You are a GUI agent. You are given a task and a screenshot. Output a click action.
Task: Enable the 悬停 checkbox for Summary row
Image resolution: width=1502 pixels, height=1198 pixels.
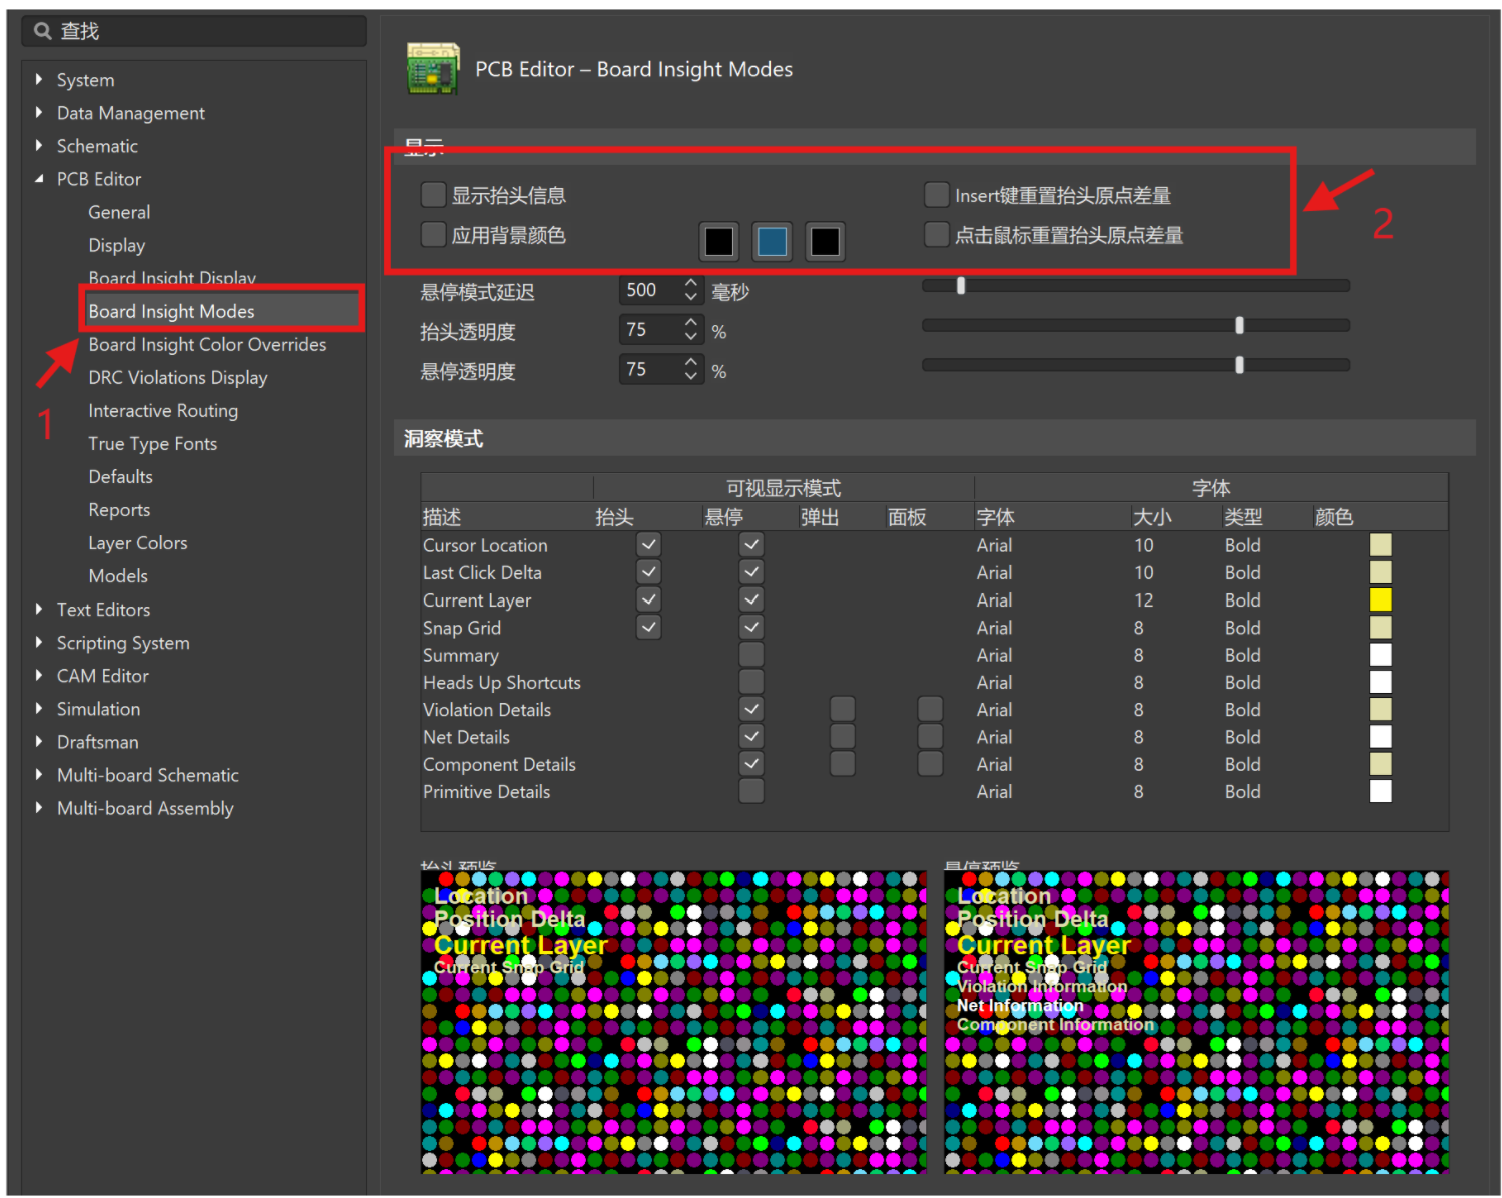(751, 654)
